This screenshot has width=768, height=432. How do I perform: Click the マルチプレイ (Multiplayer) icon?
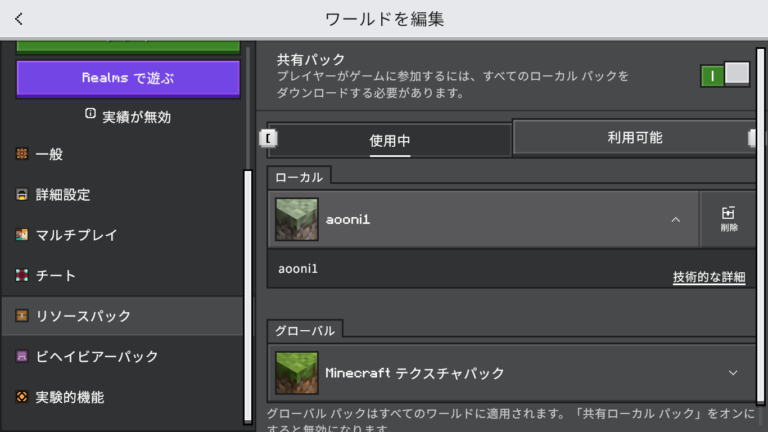coord(21,235)
